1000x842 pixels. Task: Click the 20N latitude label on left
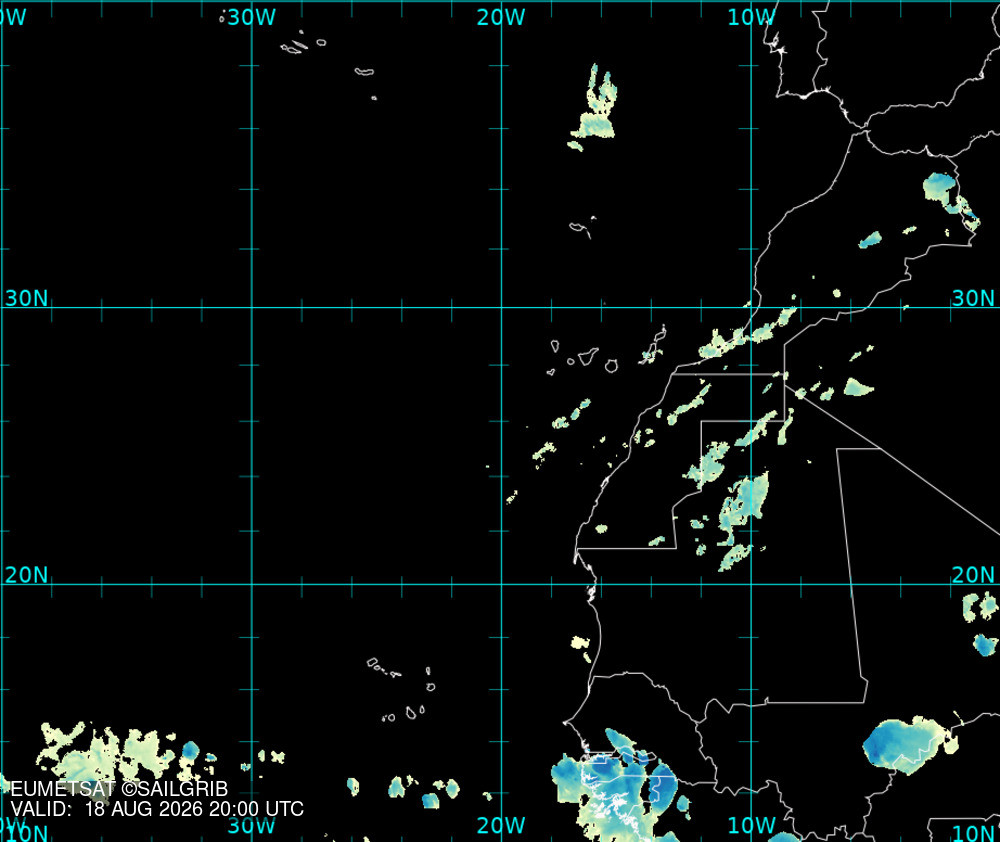(x=27, y=575)
